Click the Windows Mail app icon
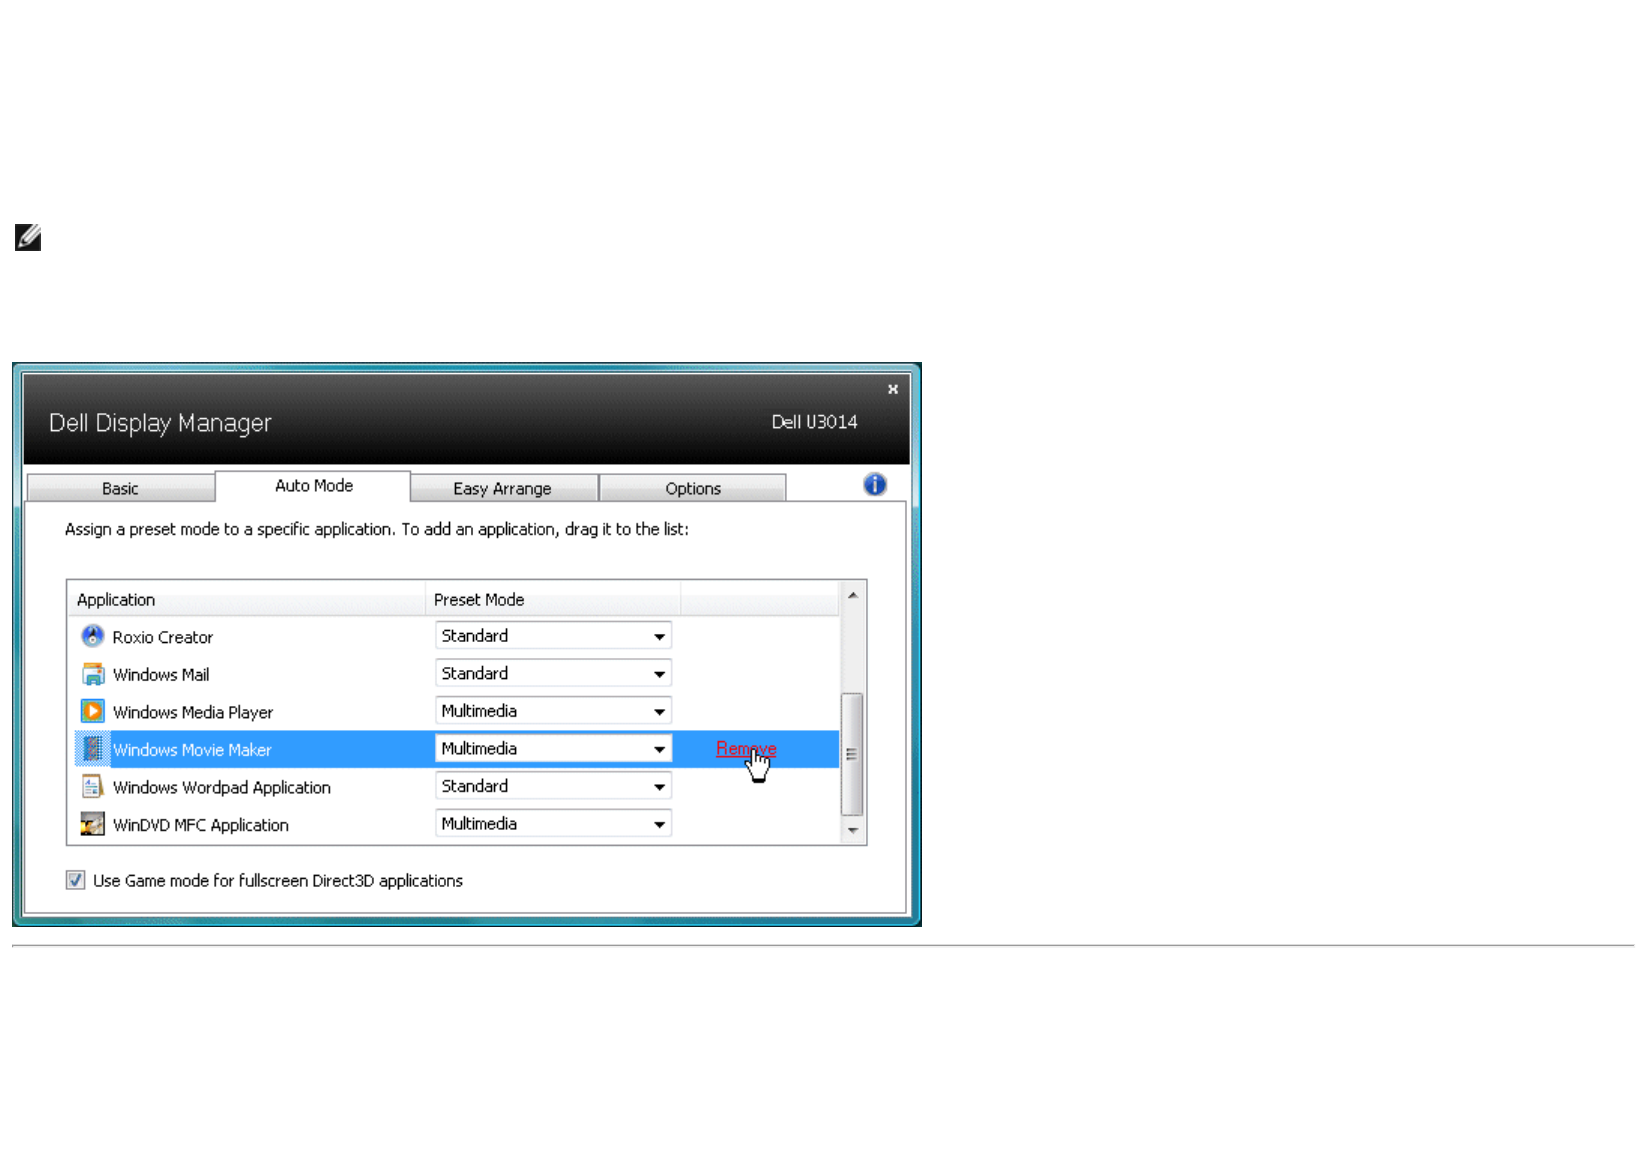 click(92, 674)
